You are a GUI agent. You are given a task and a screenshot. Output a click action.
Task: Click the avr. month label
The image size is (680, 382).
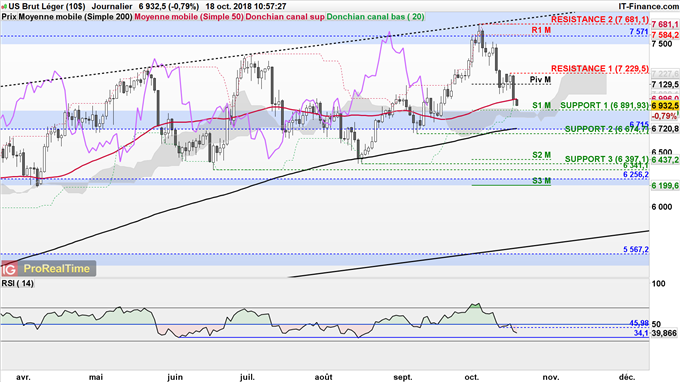coord(23,377)
